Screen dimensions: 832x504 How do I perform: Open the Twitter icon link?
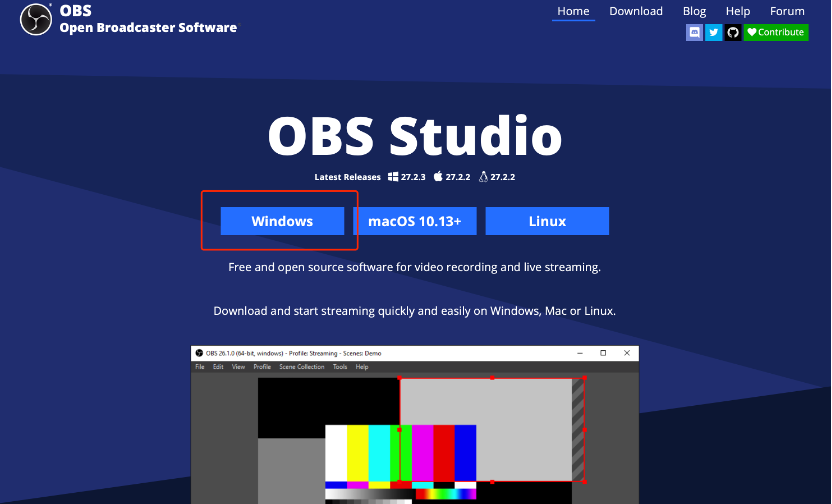tap(714, 32)
